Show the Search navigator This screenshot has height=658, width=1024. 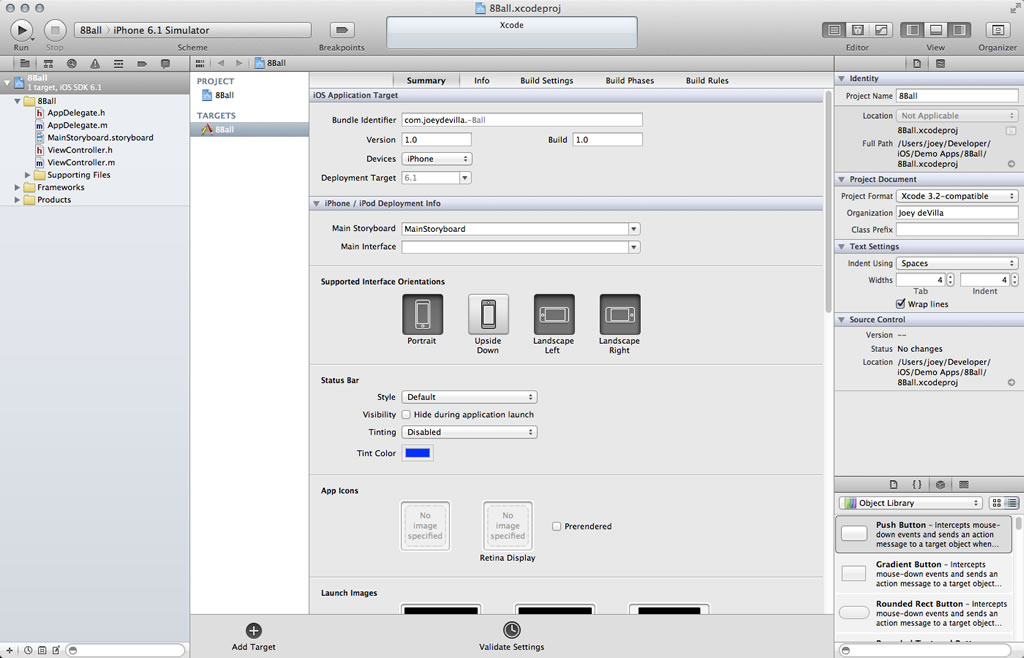[x=72, y=63]
